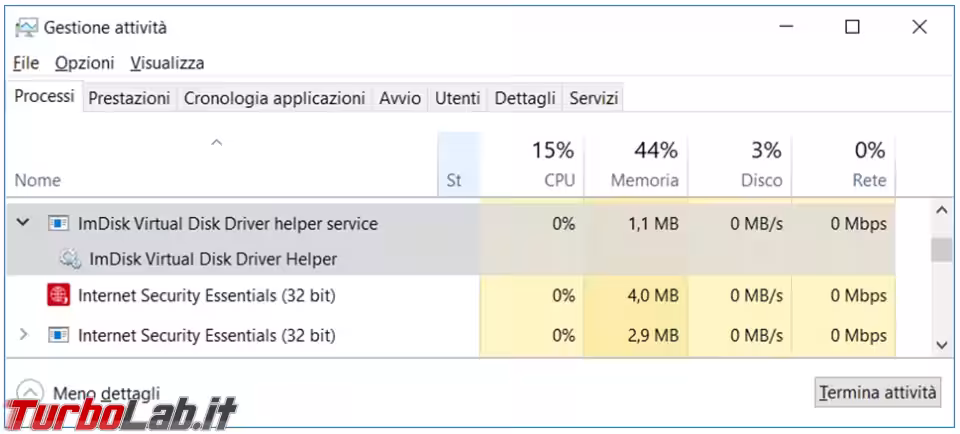
Task: Open the Opzioni menu
Action: click(84, 62)
